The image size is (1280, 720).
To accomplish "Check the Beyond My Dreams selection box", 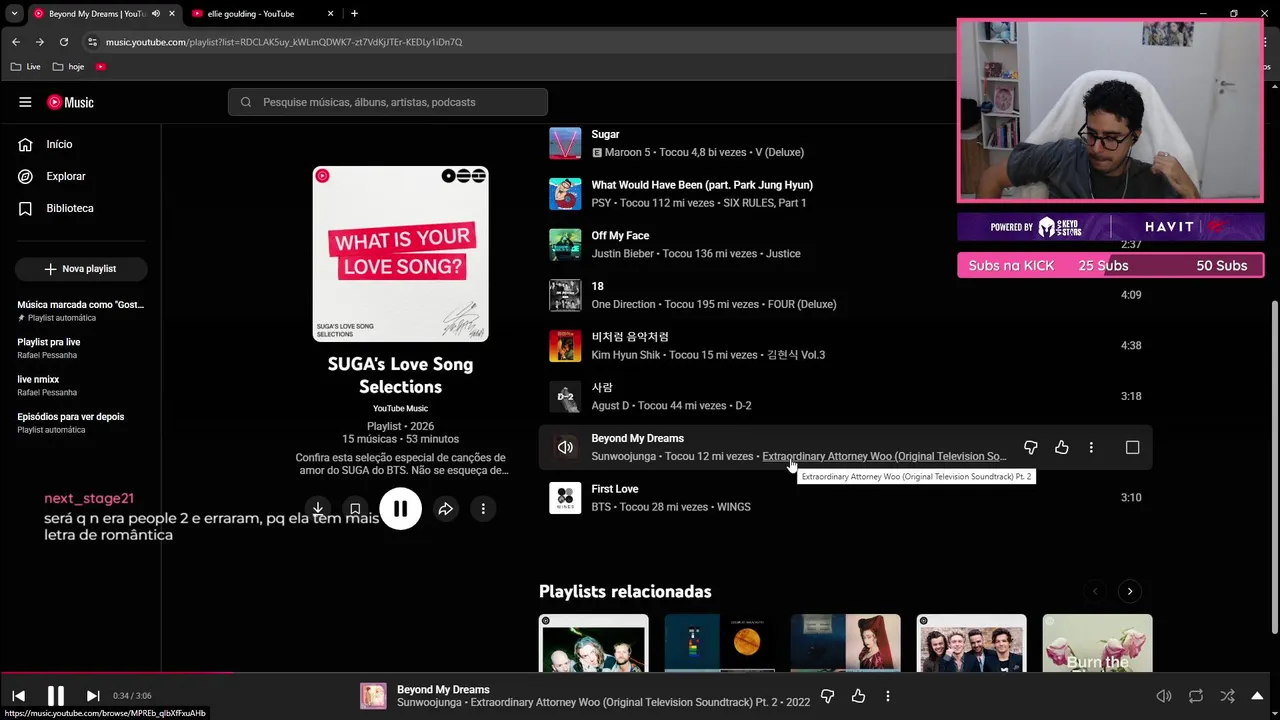I will 1132,447.
